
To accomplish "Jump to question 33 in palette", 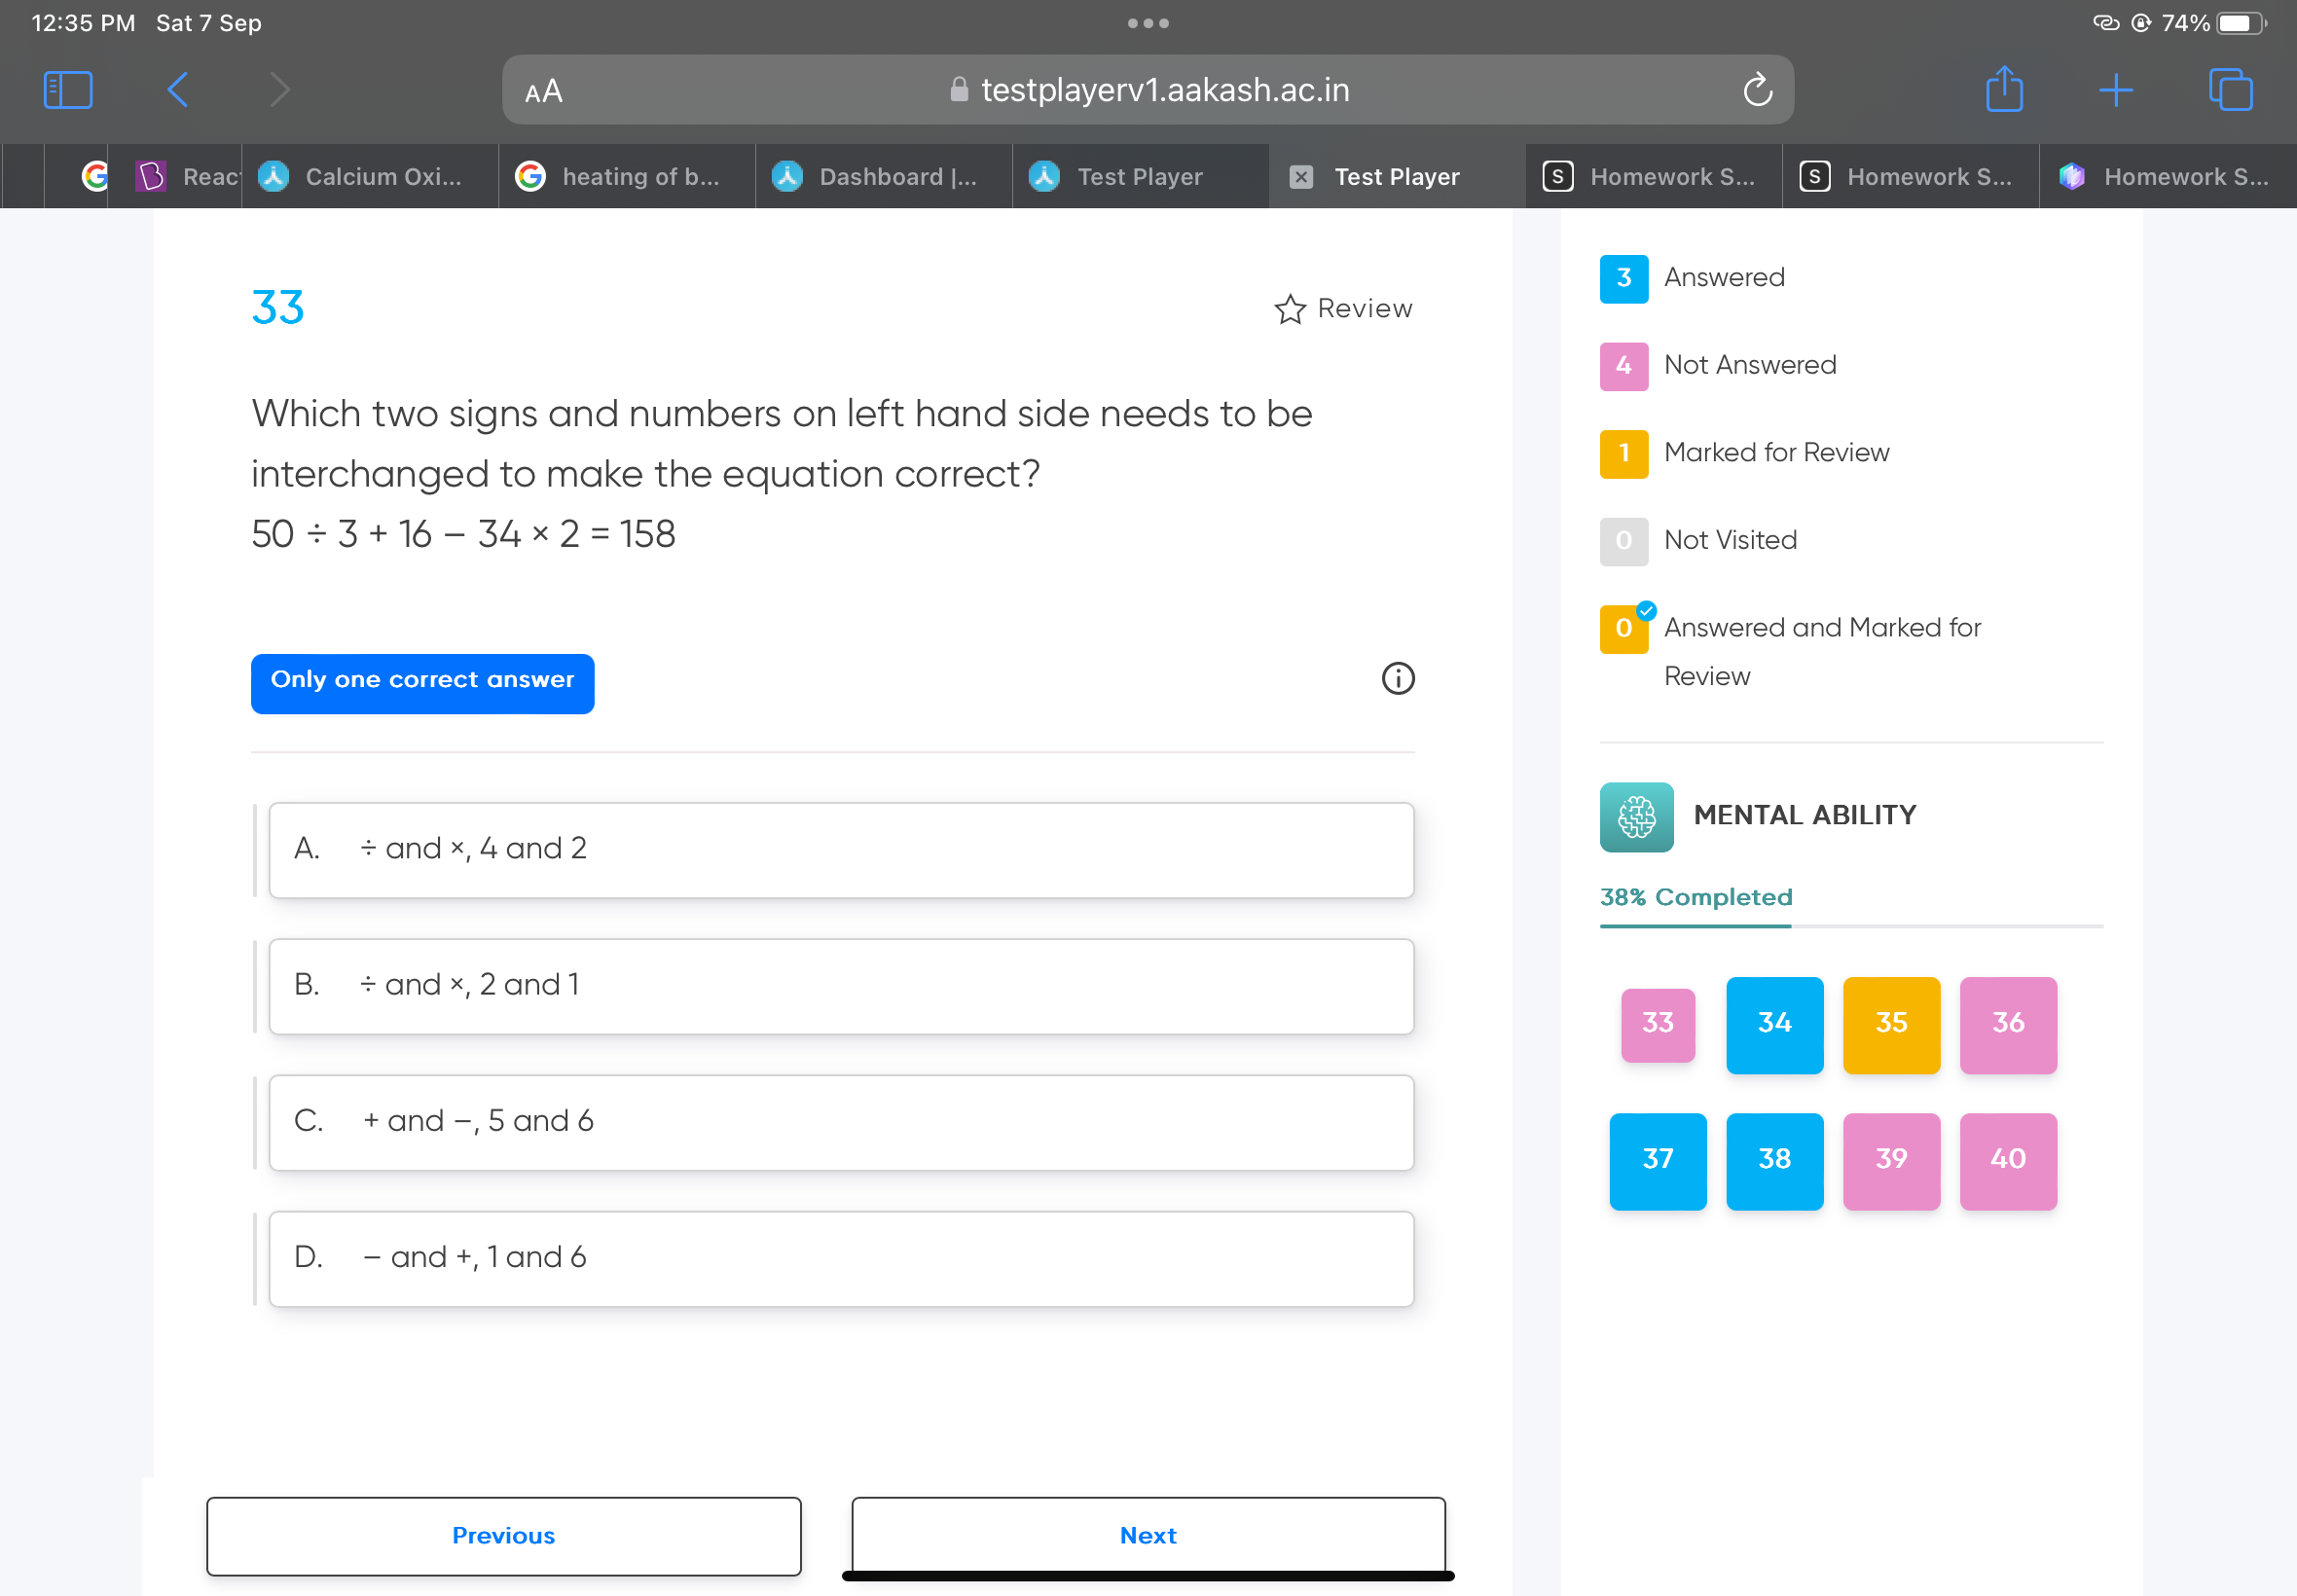I will [1657, 1024].
